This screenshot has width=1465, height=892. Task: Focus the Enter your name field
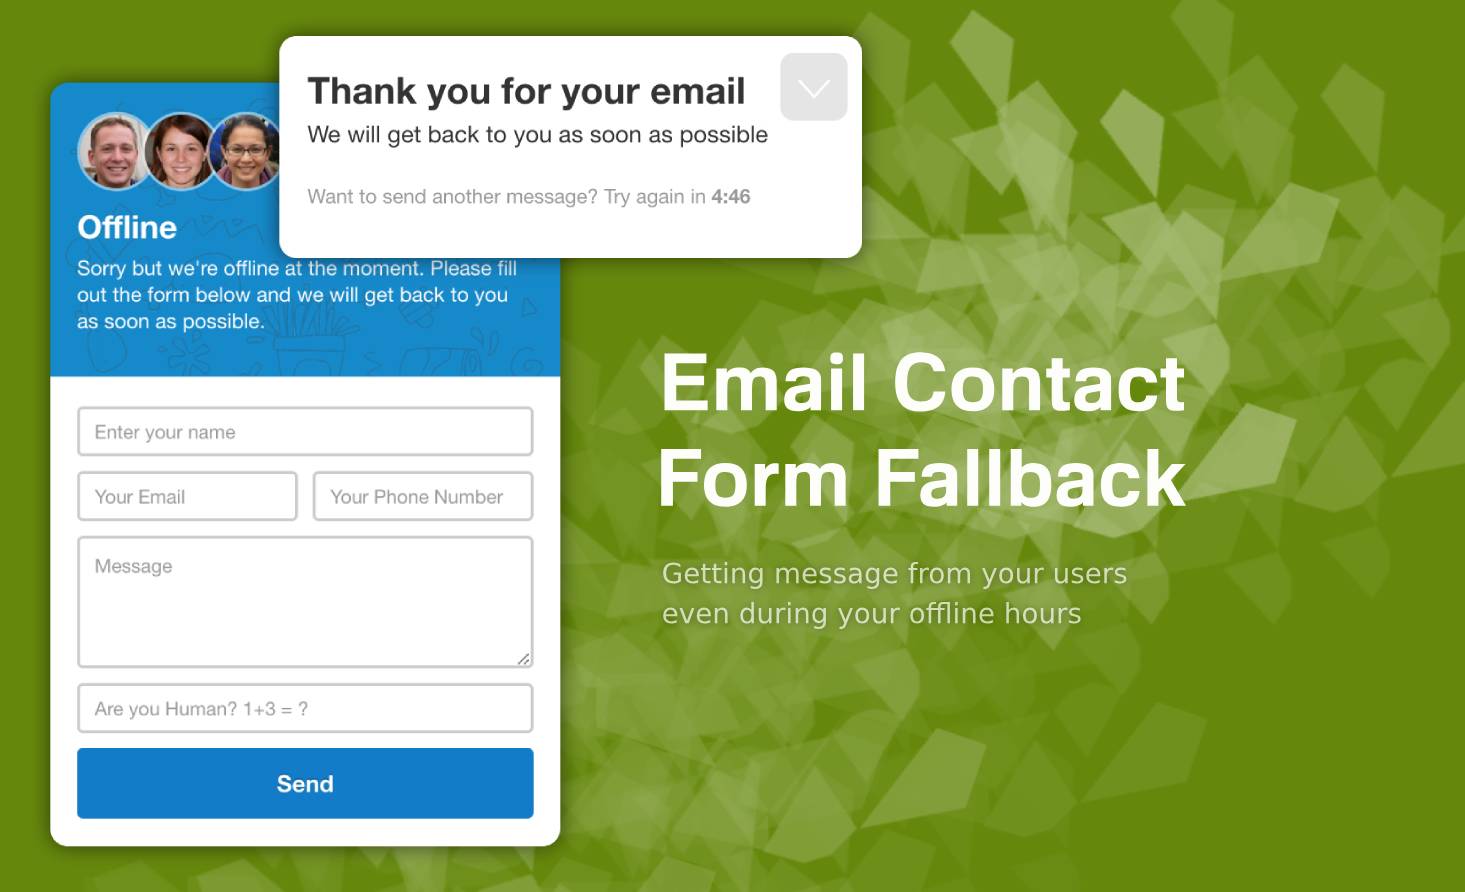coord(305,432)
